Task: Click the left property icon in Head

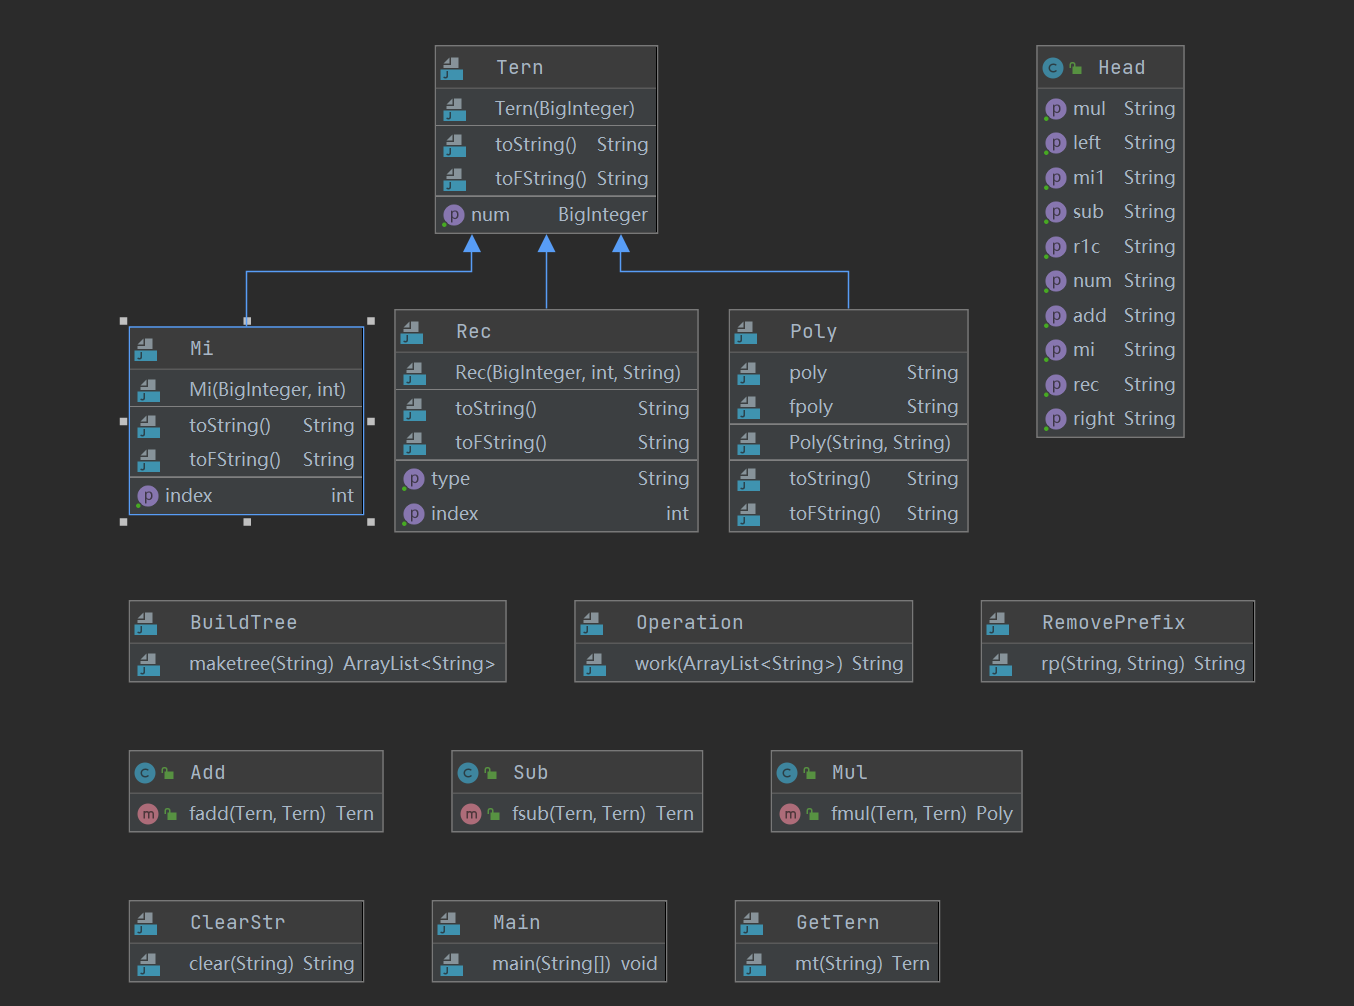Action: click(1055, 143)
